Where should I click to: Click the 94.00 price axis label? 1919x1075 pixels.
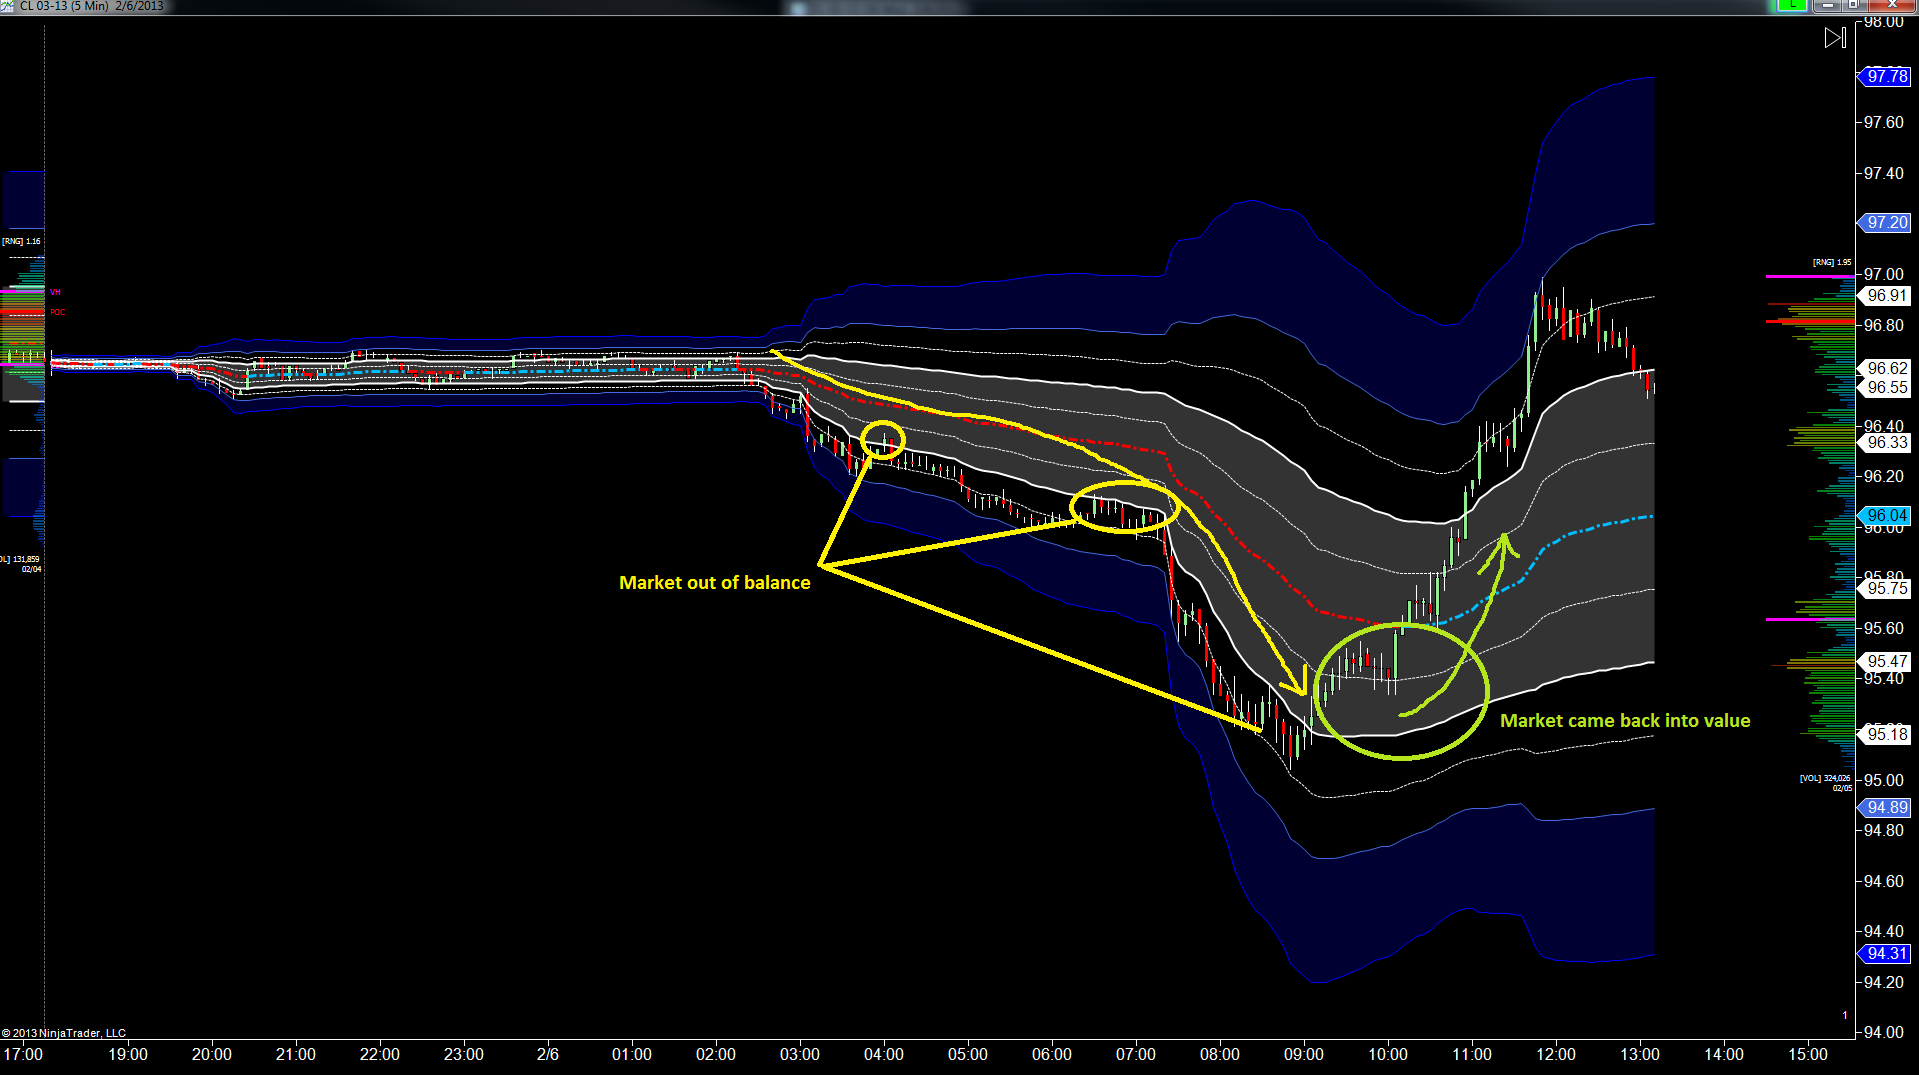(x=1884, y=1032)
